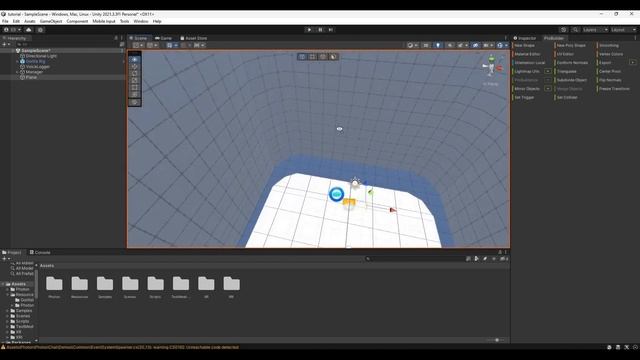
Task: Switch to the Inspector tab
Action: 524,38
